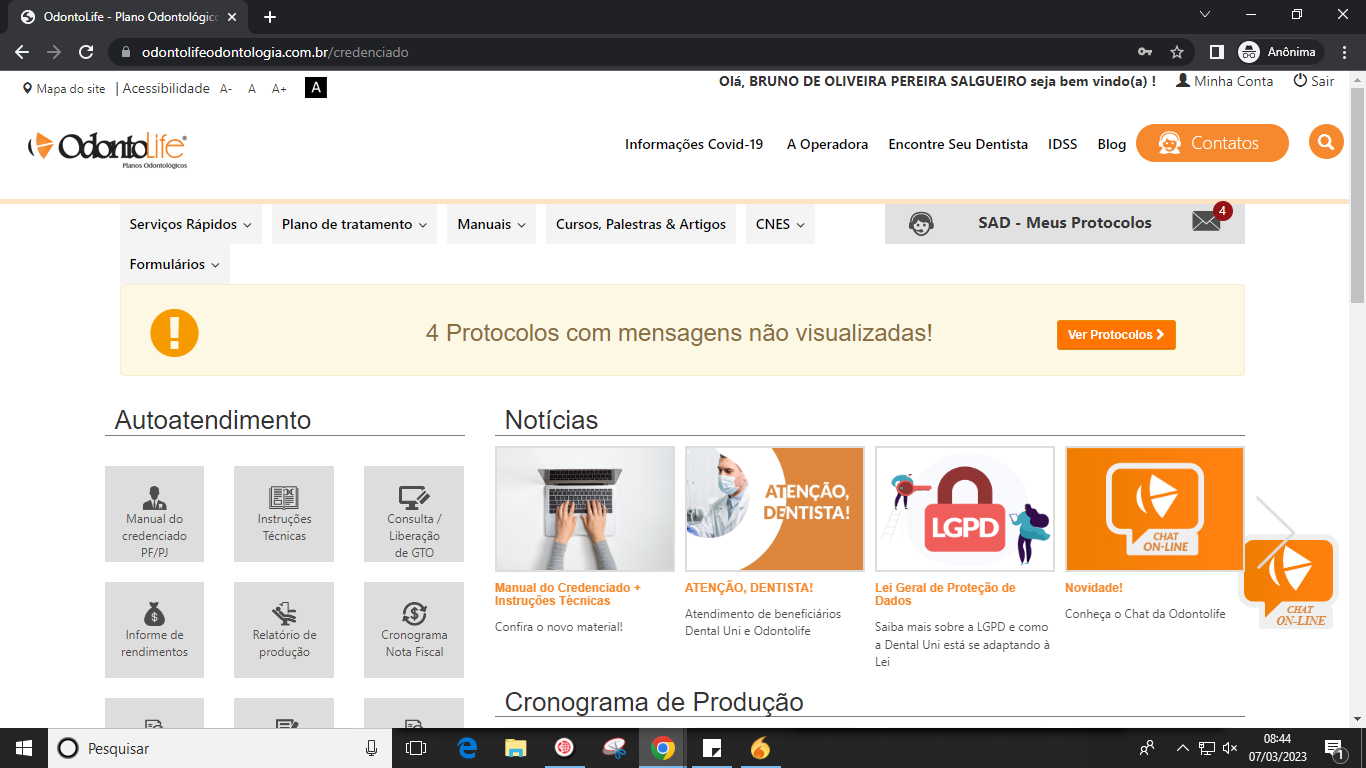Open the floating Chat On-Line widget
The height and width of the screenshot is (768, 1366).
[x=1288, y=582]
